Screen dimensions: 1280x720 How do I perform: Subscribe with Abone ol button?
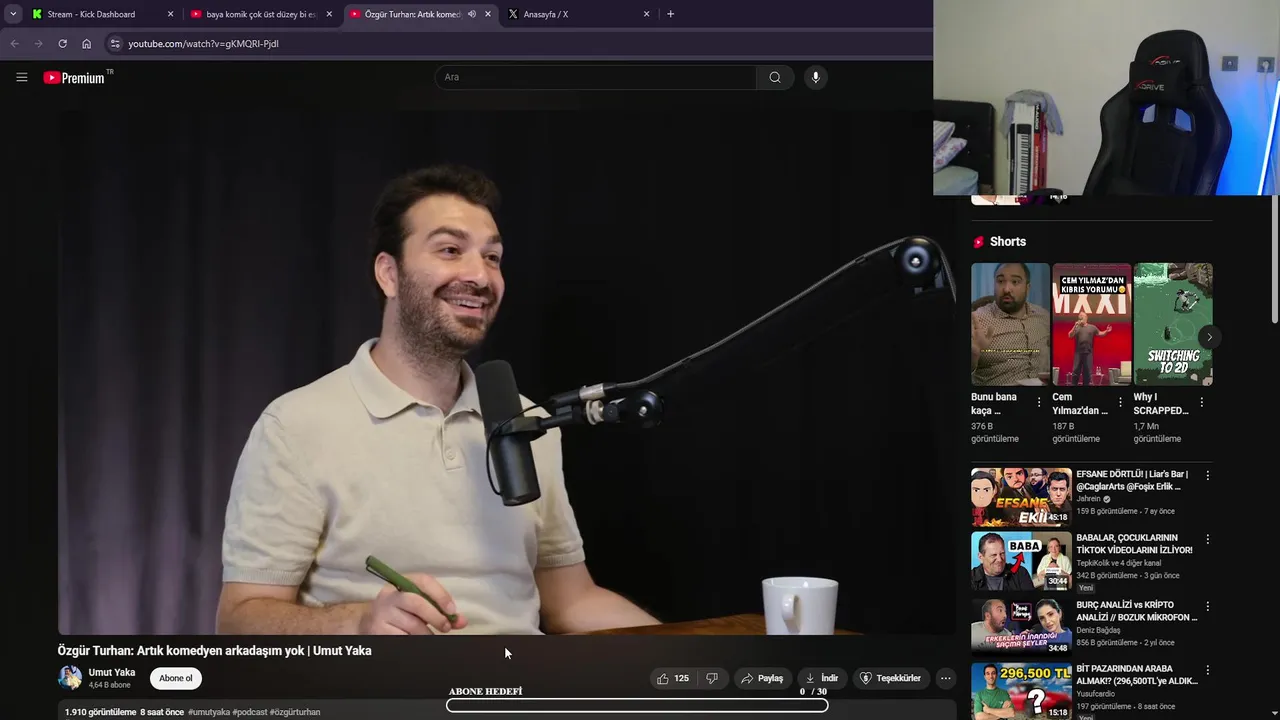point(175,678)
